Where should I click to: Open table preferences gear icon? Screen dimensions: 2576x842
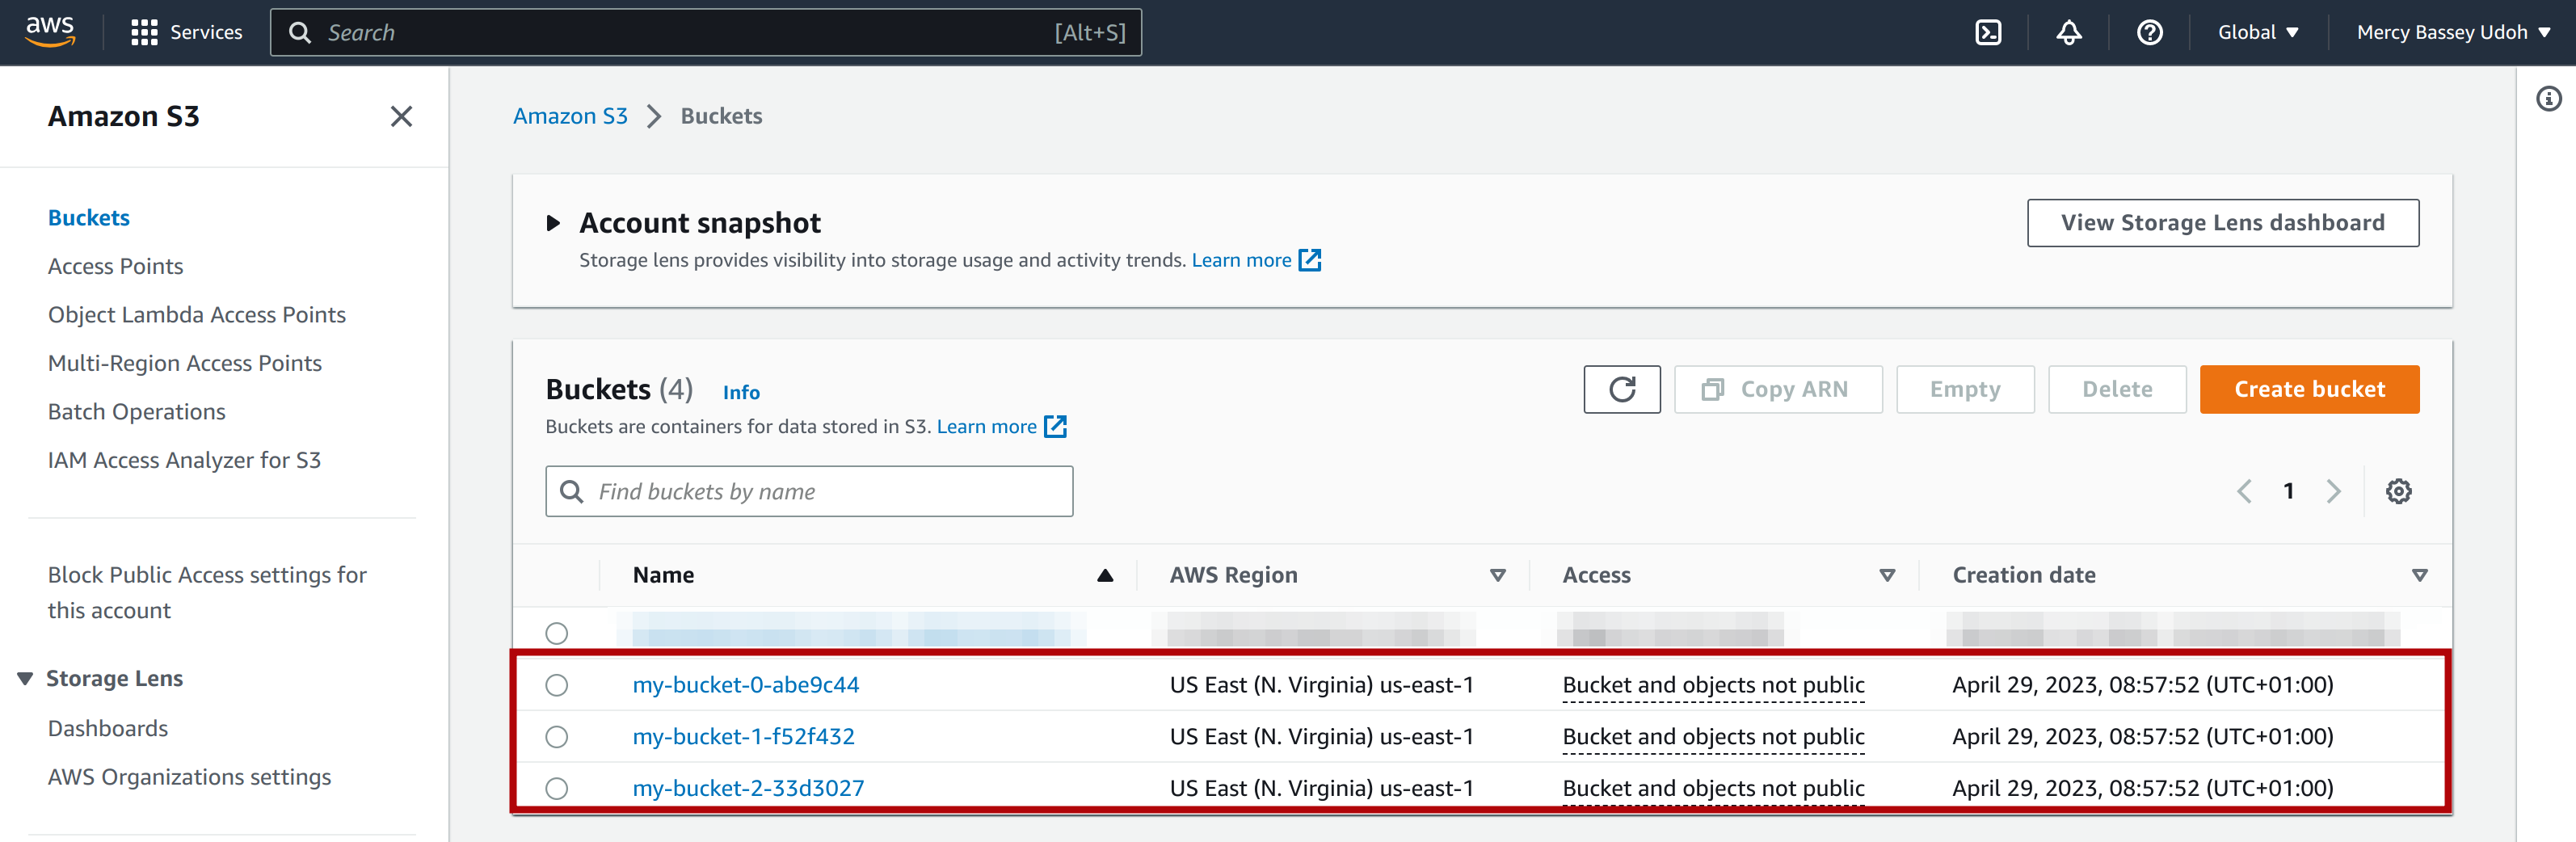pos(2398,491)
